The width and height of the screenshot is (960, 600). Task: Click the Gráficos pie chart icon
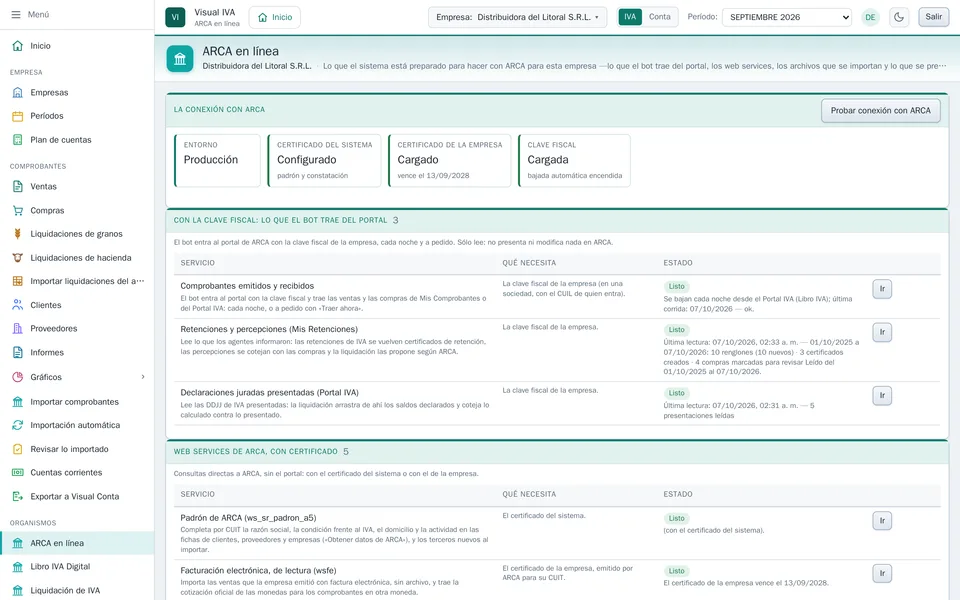(18, 377)
